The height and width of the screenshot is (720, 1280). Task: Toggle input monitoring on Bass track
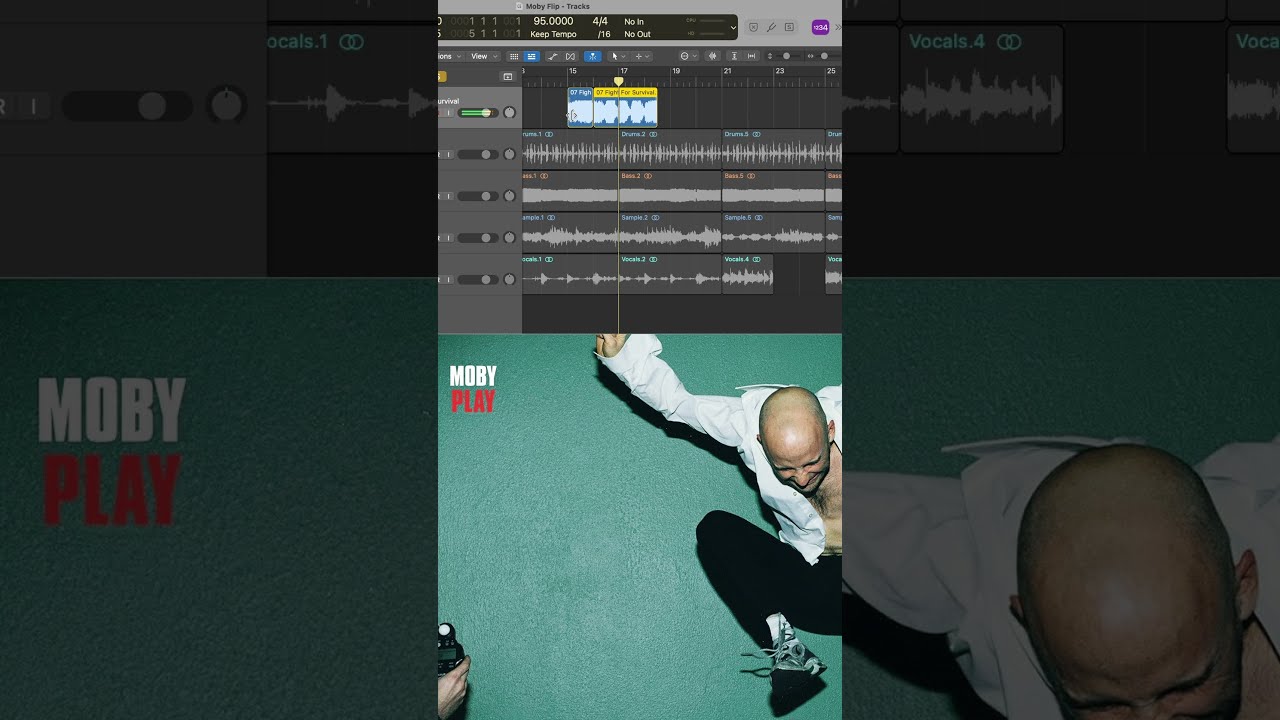[x=448, y=196]
